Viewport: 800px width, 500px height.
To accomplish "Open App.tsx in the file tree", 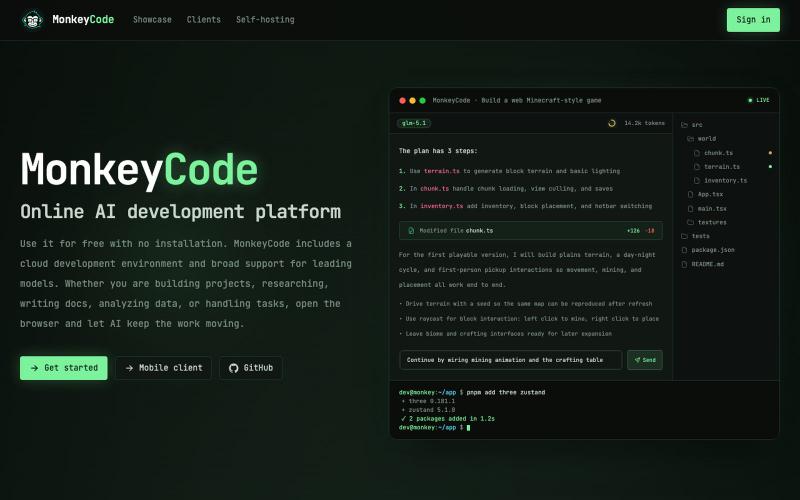I will point(705,194).
